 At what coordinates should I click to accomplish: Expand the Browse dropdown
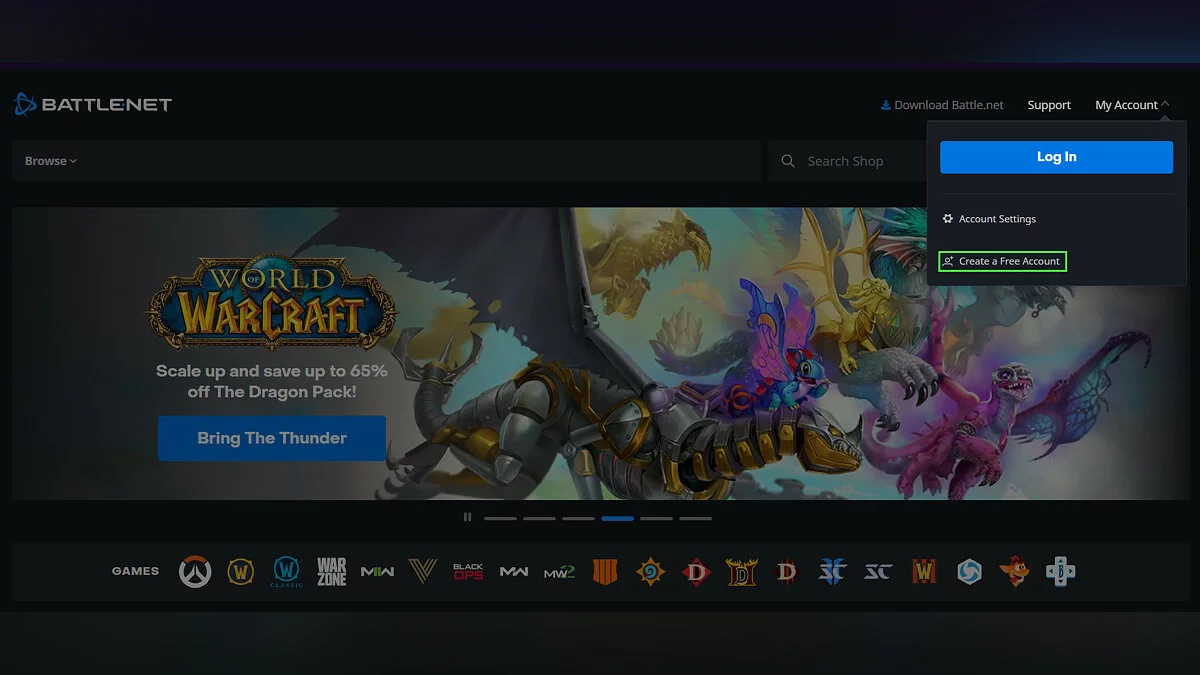51,161
